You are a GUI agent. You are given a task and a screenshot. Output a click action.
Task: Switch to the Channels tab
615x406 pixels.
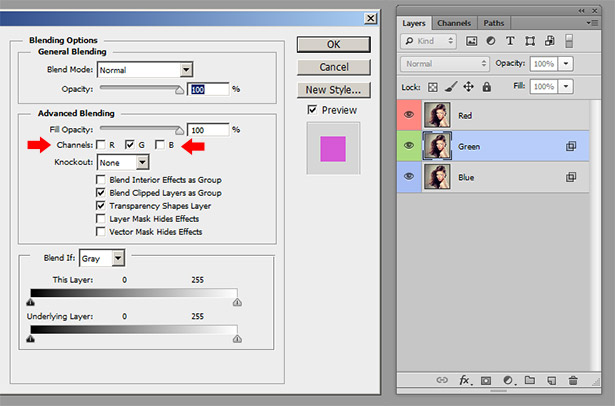(x=454, y=23)
